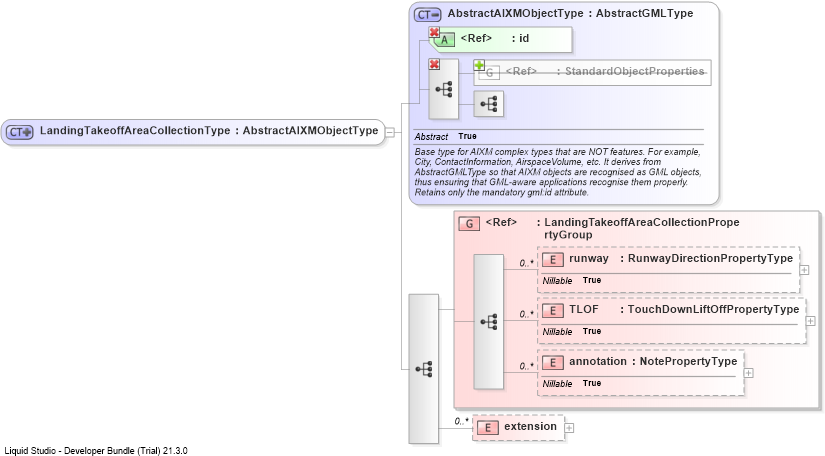Select LandingTakeoffAreaCollectionPropertyGroup reference label
This screenshot has height=456, width=825.
point(612,228)
